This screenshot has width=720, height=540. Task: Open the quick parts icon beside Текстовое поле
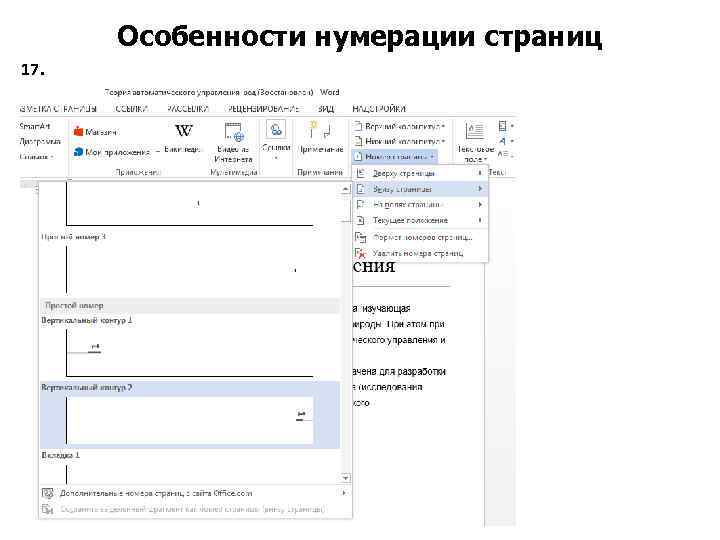pyautogui.click(x=502, y=126)
